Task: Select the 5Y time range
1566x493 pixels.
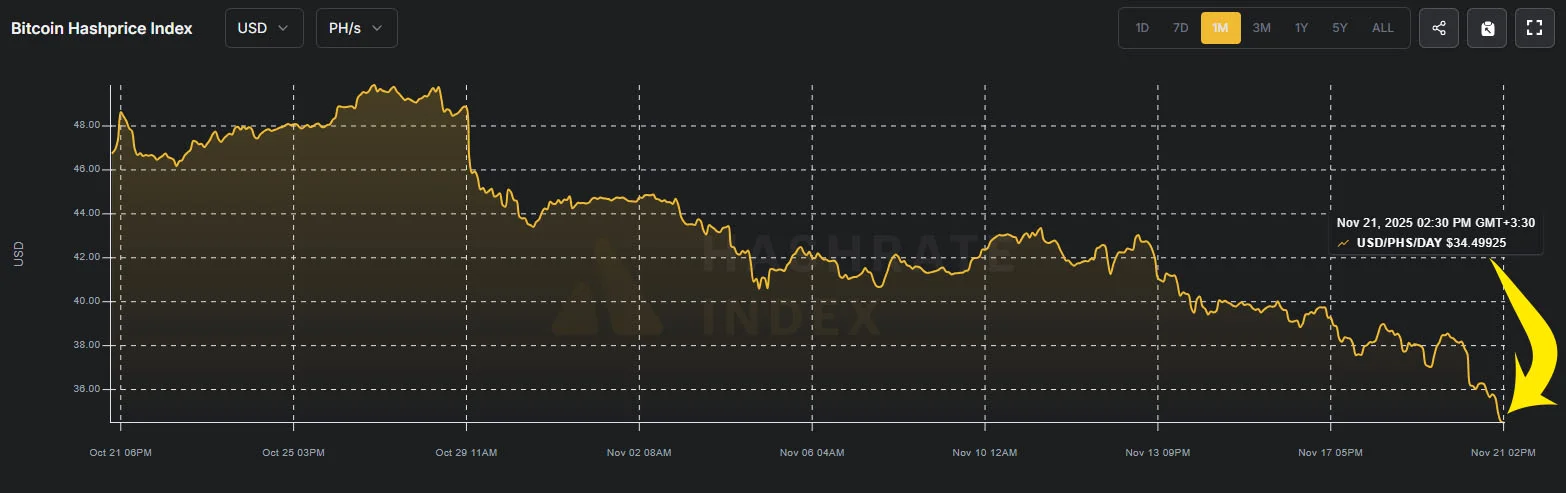Action: click(1340, 28)
